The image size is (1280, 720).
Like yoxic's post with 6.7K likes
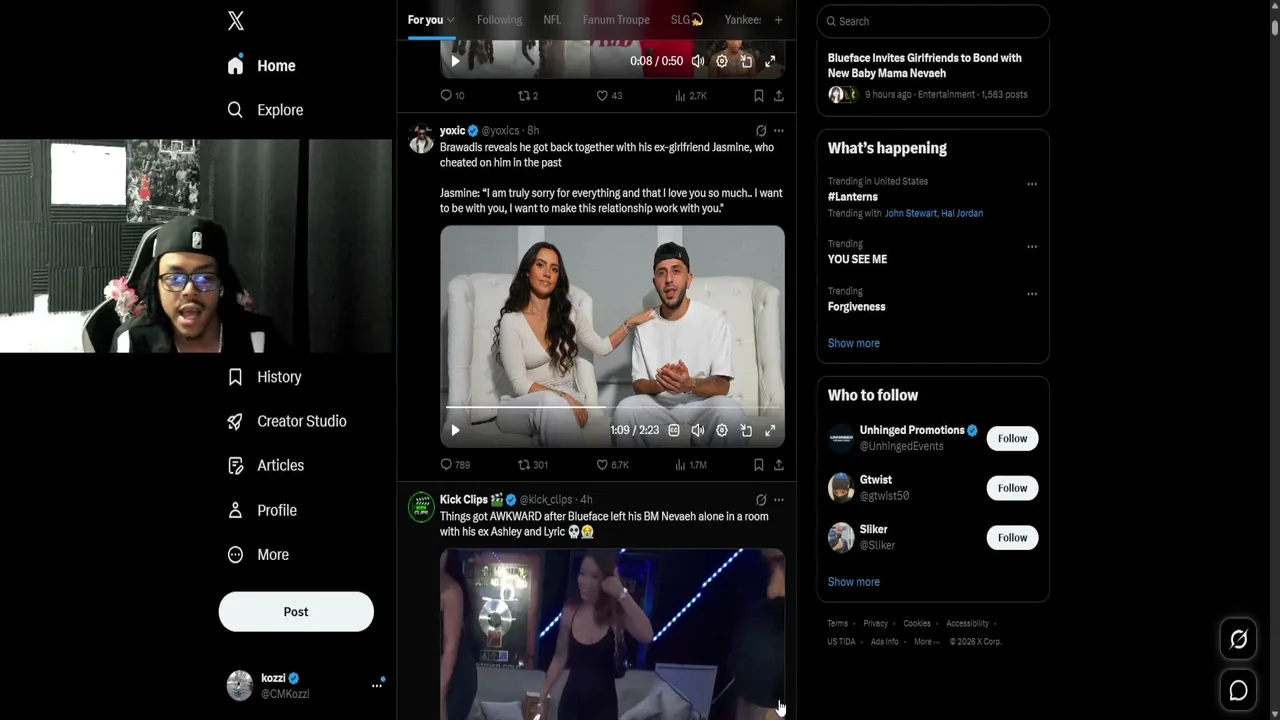[612, 465]
